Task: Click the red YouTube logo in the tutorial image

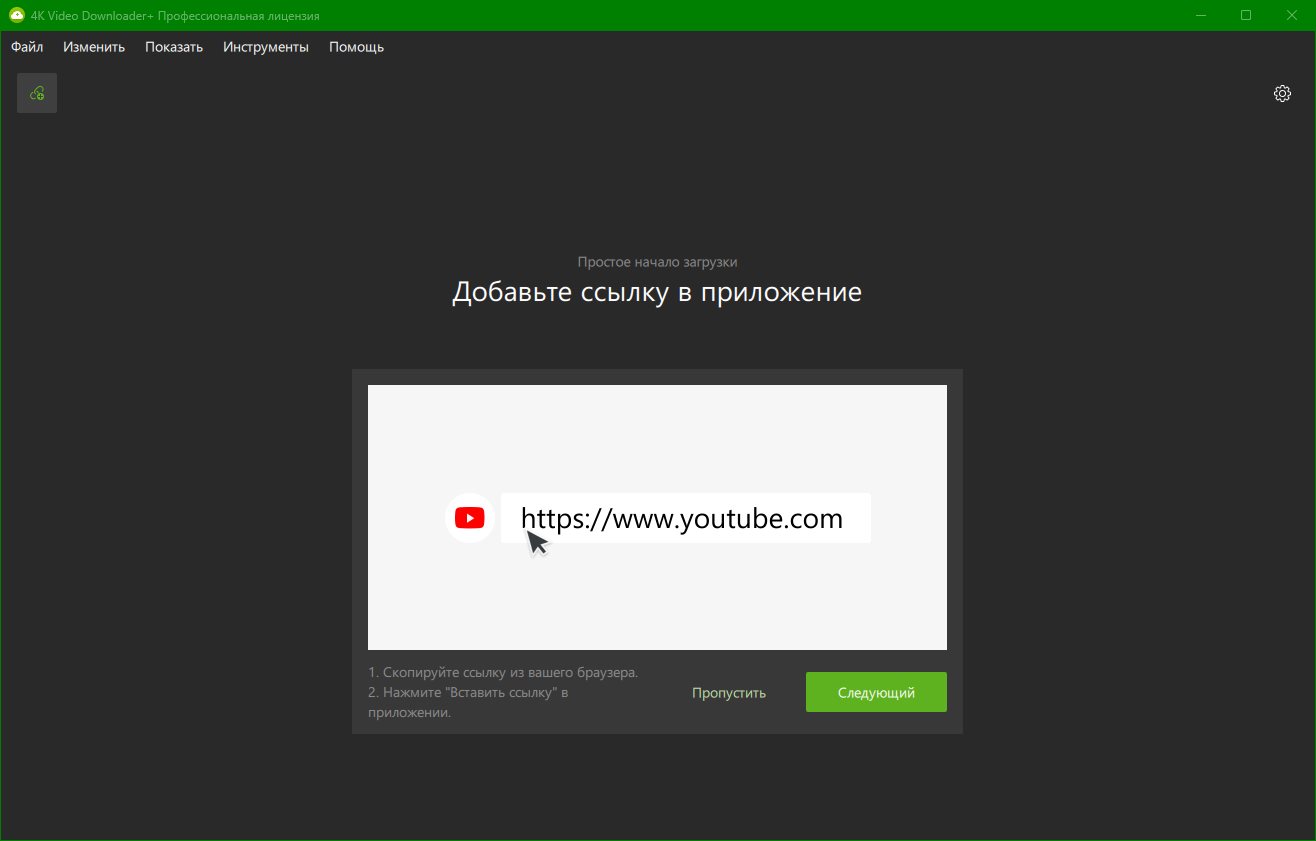Action: coord(469,518)
